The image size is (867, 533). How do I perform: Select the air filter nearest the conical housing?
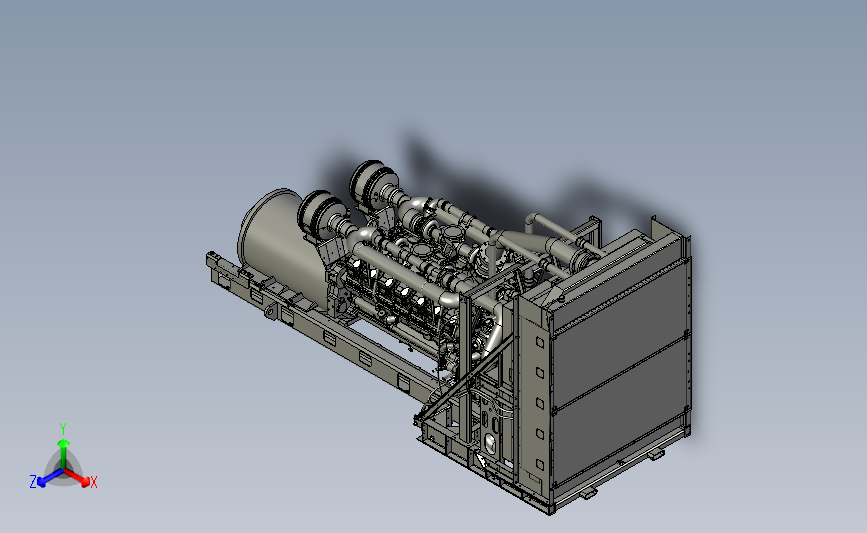tap(321, 215)
